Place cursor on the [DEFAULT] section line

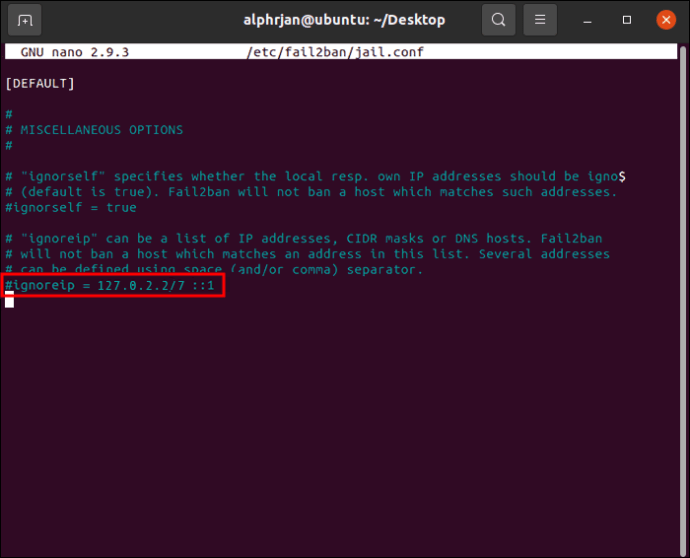click(40, 84)
